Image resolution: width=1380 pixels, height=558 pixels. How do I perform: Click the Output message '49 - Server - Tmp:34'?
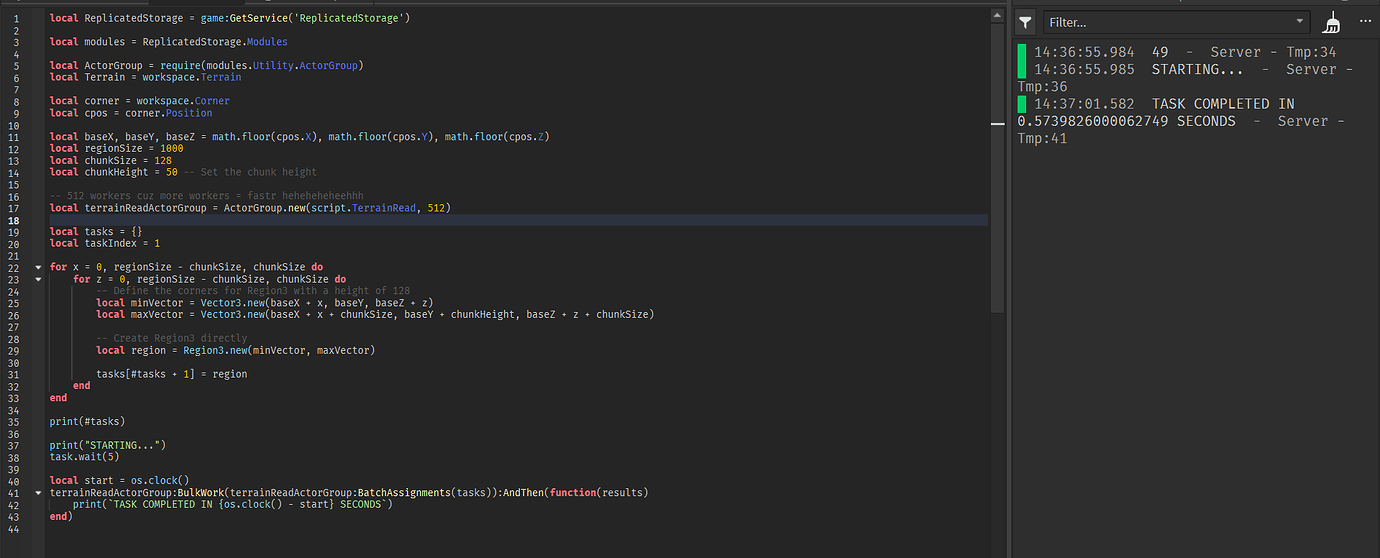(x=1185, y=52)
